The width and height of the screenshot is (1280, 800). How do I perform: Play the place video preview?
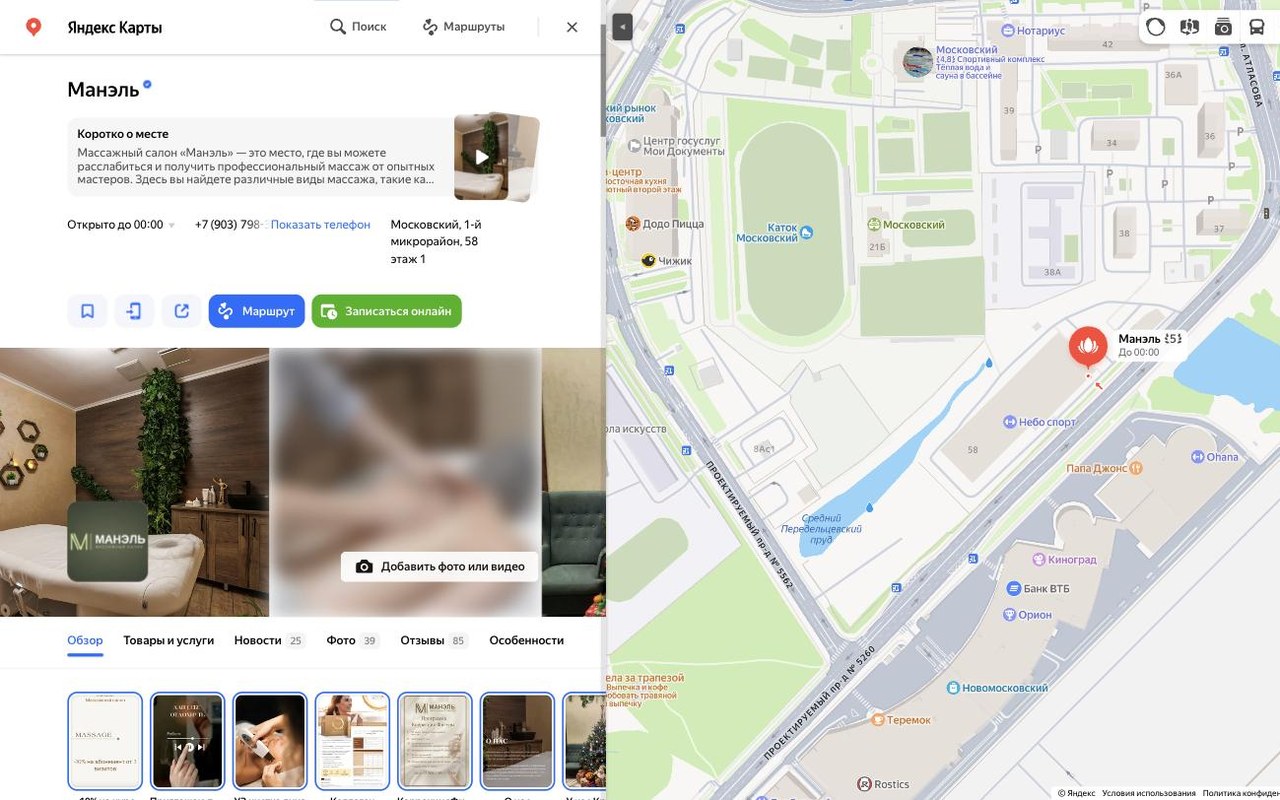coord(482,157)
